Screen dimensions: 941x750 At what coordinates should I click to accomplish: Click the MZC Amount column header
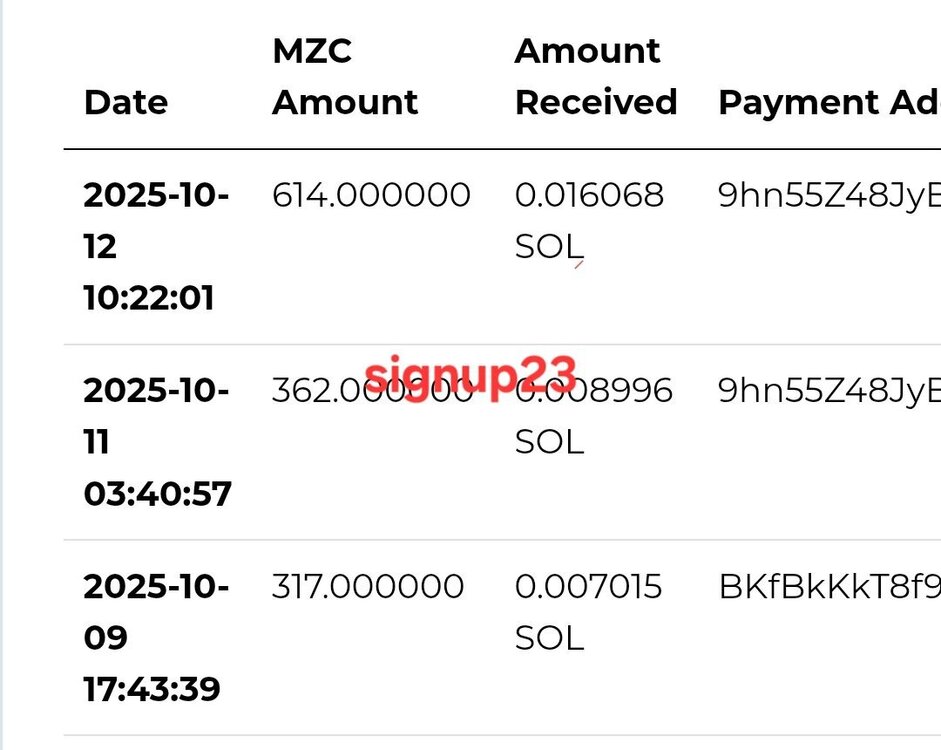[345, 77]
